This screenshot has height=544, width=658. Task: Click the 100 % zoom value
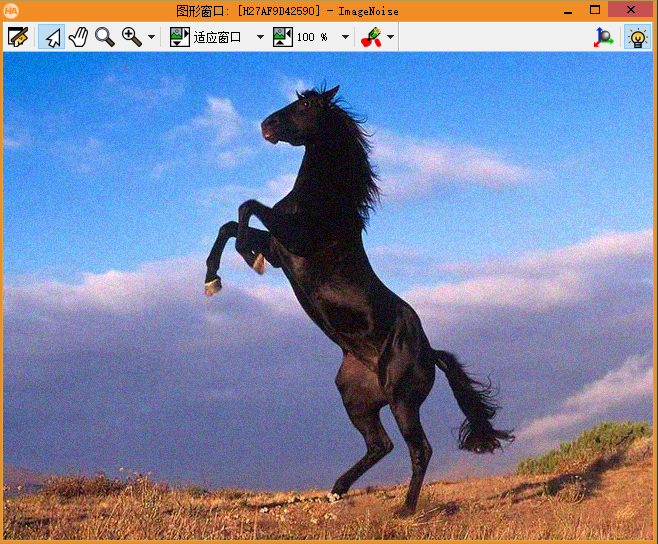pyautogui.click(x=312, y=37)
